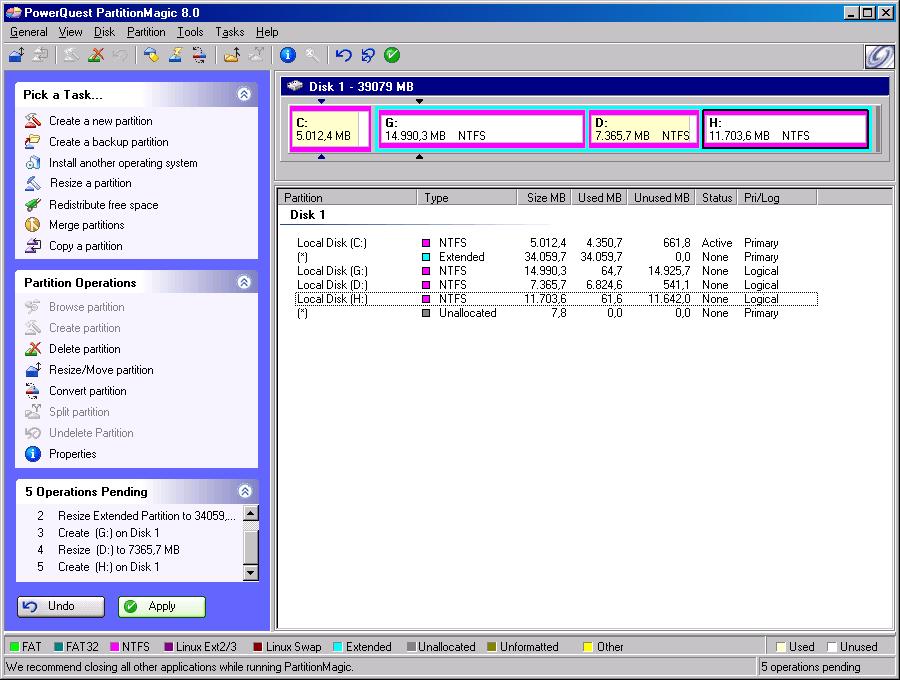The width and height of the screenshot is (900, 680).
Task: Click the Copy a partition icon
Action: point(33,246)
